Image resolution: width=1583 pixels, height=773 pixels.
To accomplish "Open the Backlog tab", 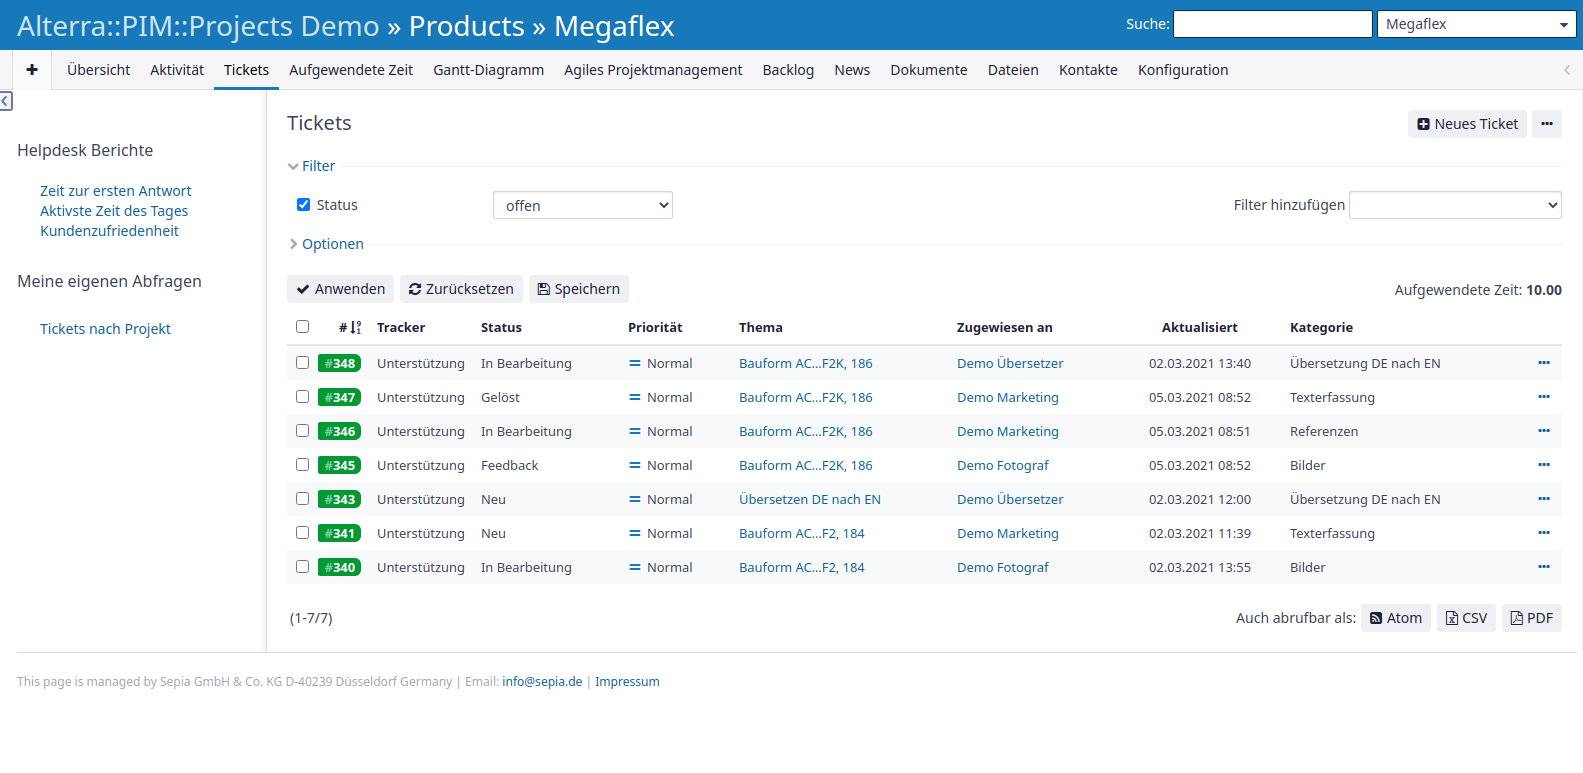I will click(x=787, y=70).
